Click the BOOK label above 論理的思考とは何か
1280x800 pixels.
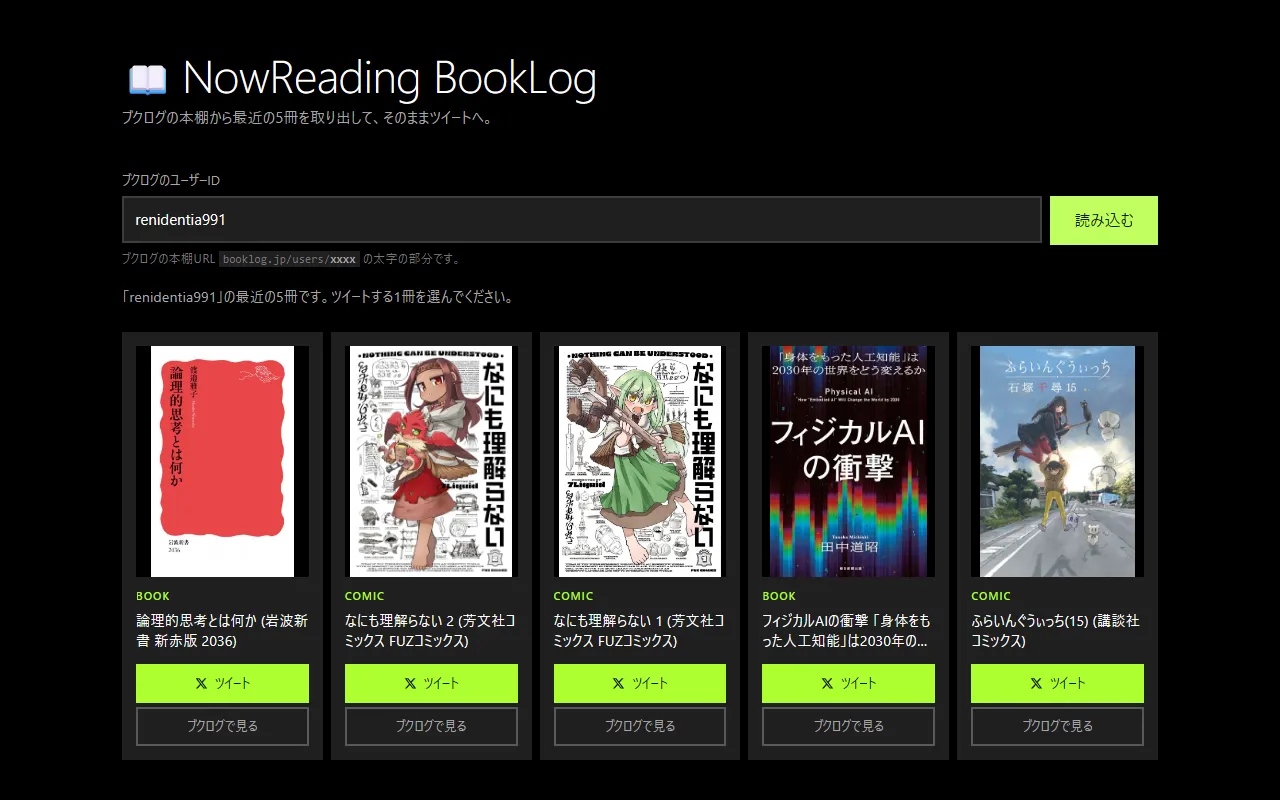(x=153, y=596)
